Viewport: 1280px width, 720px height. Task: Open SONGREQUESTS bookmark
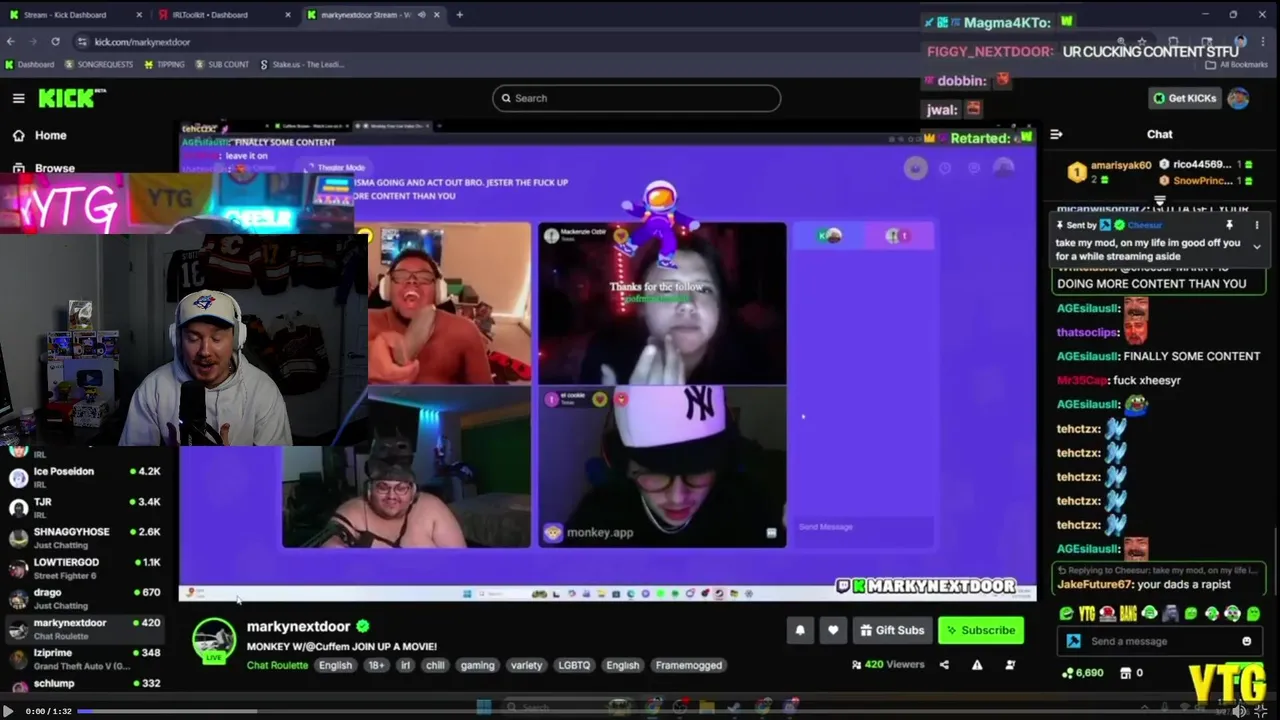pos(99,64)
